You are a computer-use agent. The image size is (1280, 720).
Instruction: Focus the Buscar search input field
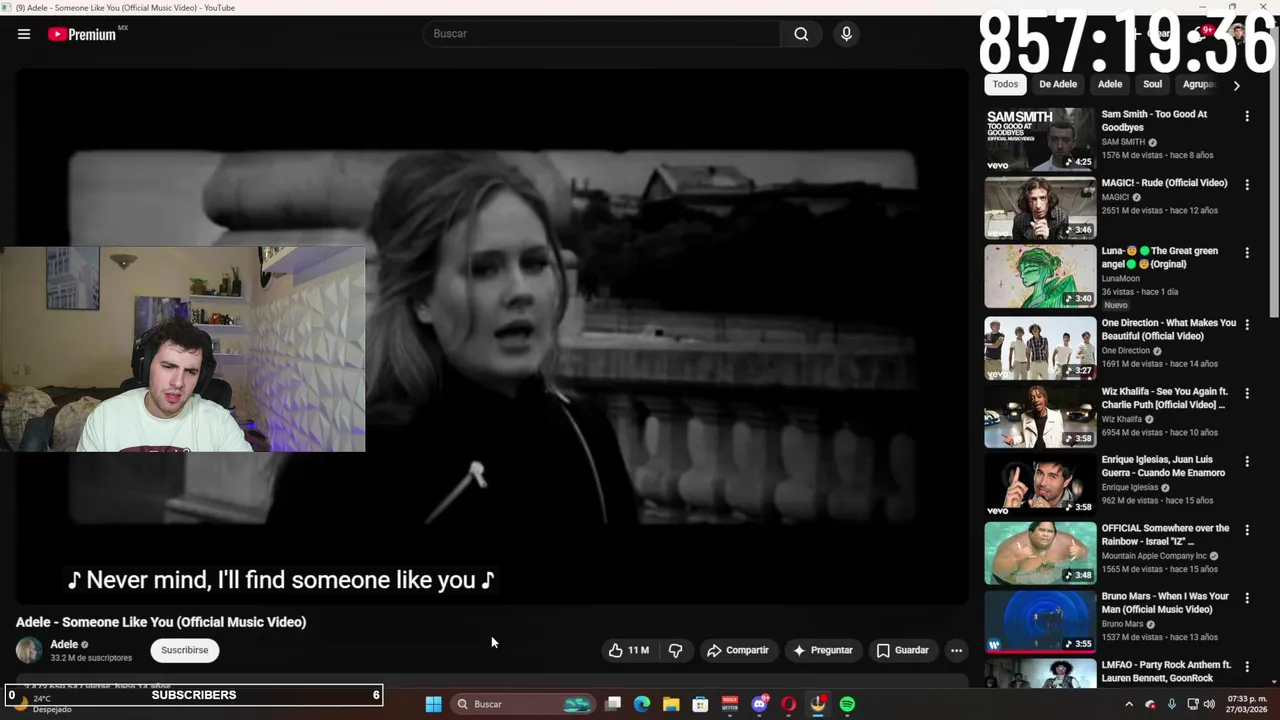click(x=603, y=34)
